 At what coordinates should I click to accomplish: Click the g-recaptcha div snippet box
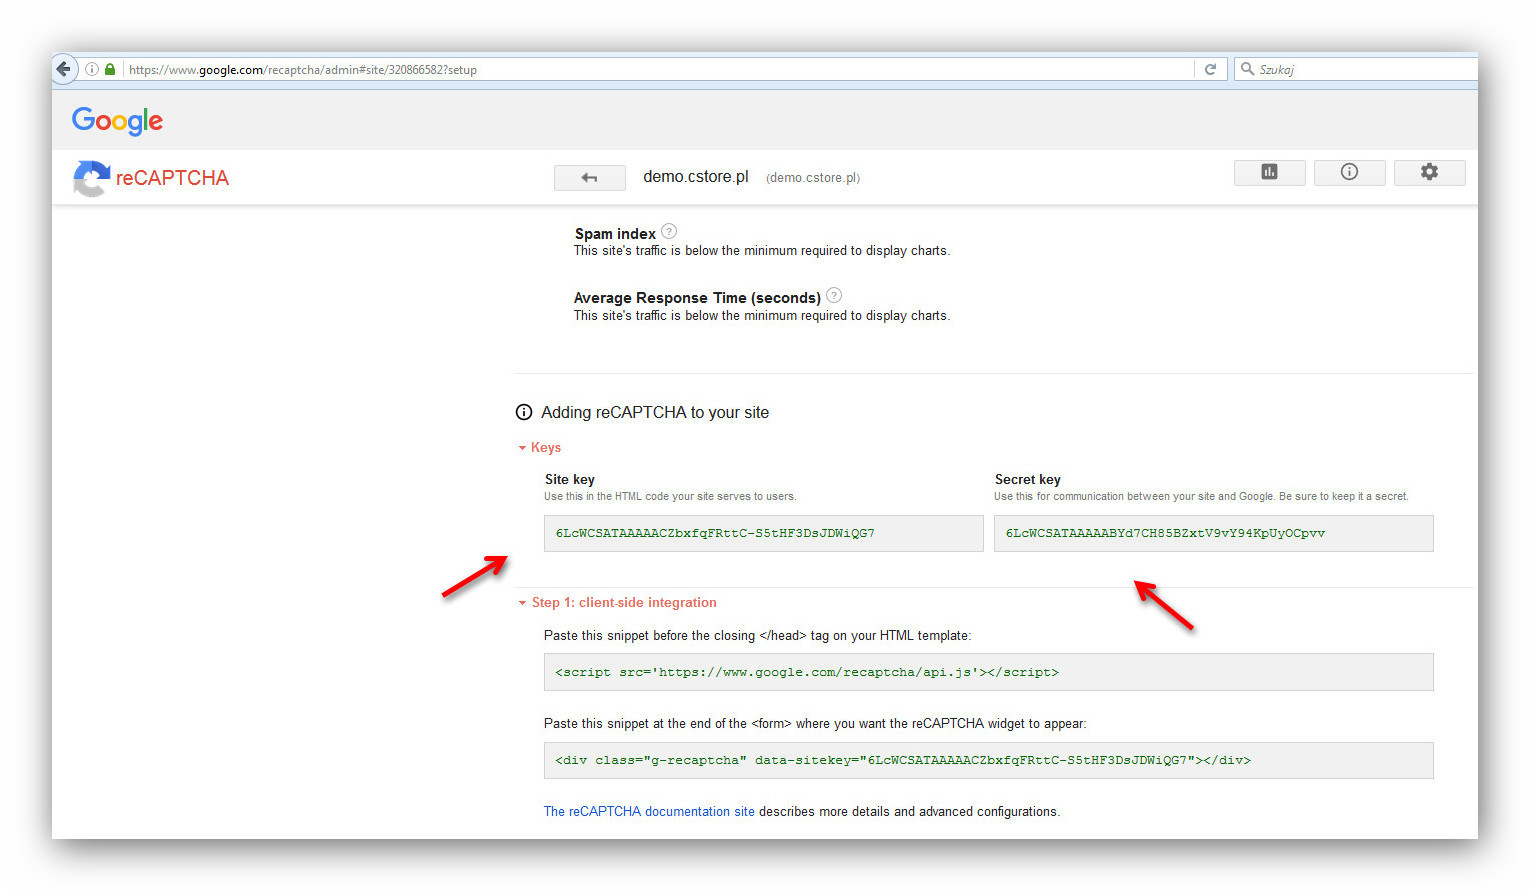pyautogui.click(x=988, y=760)
